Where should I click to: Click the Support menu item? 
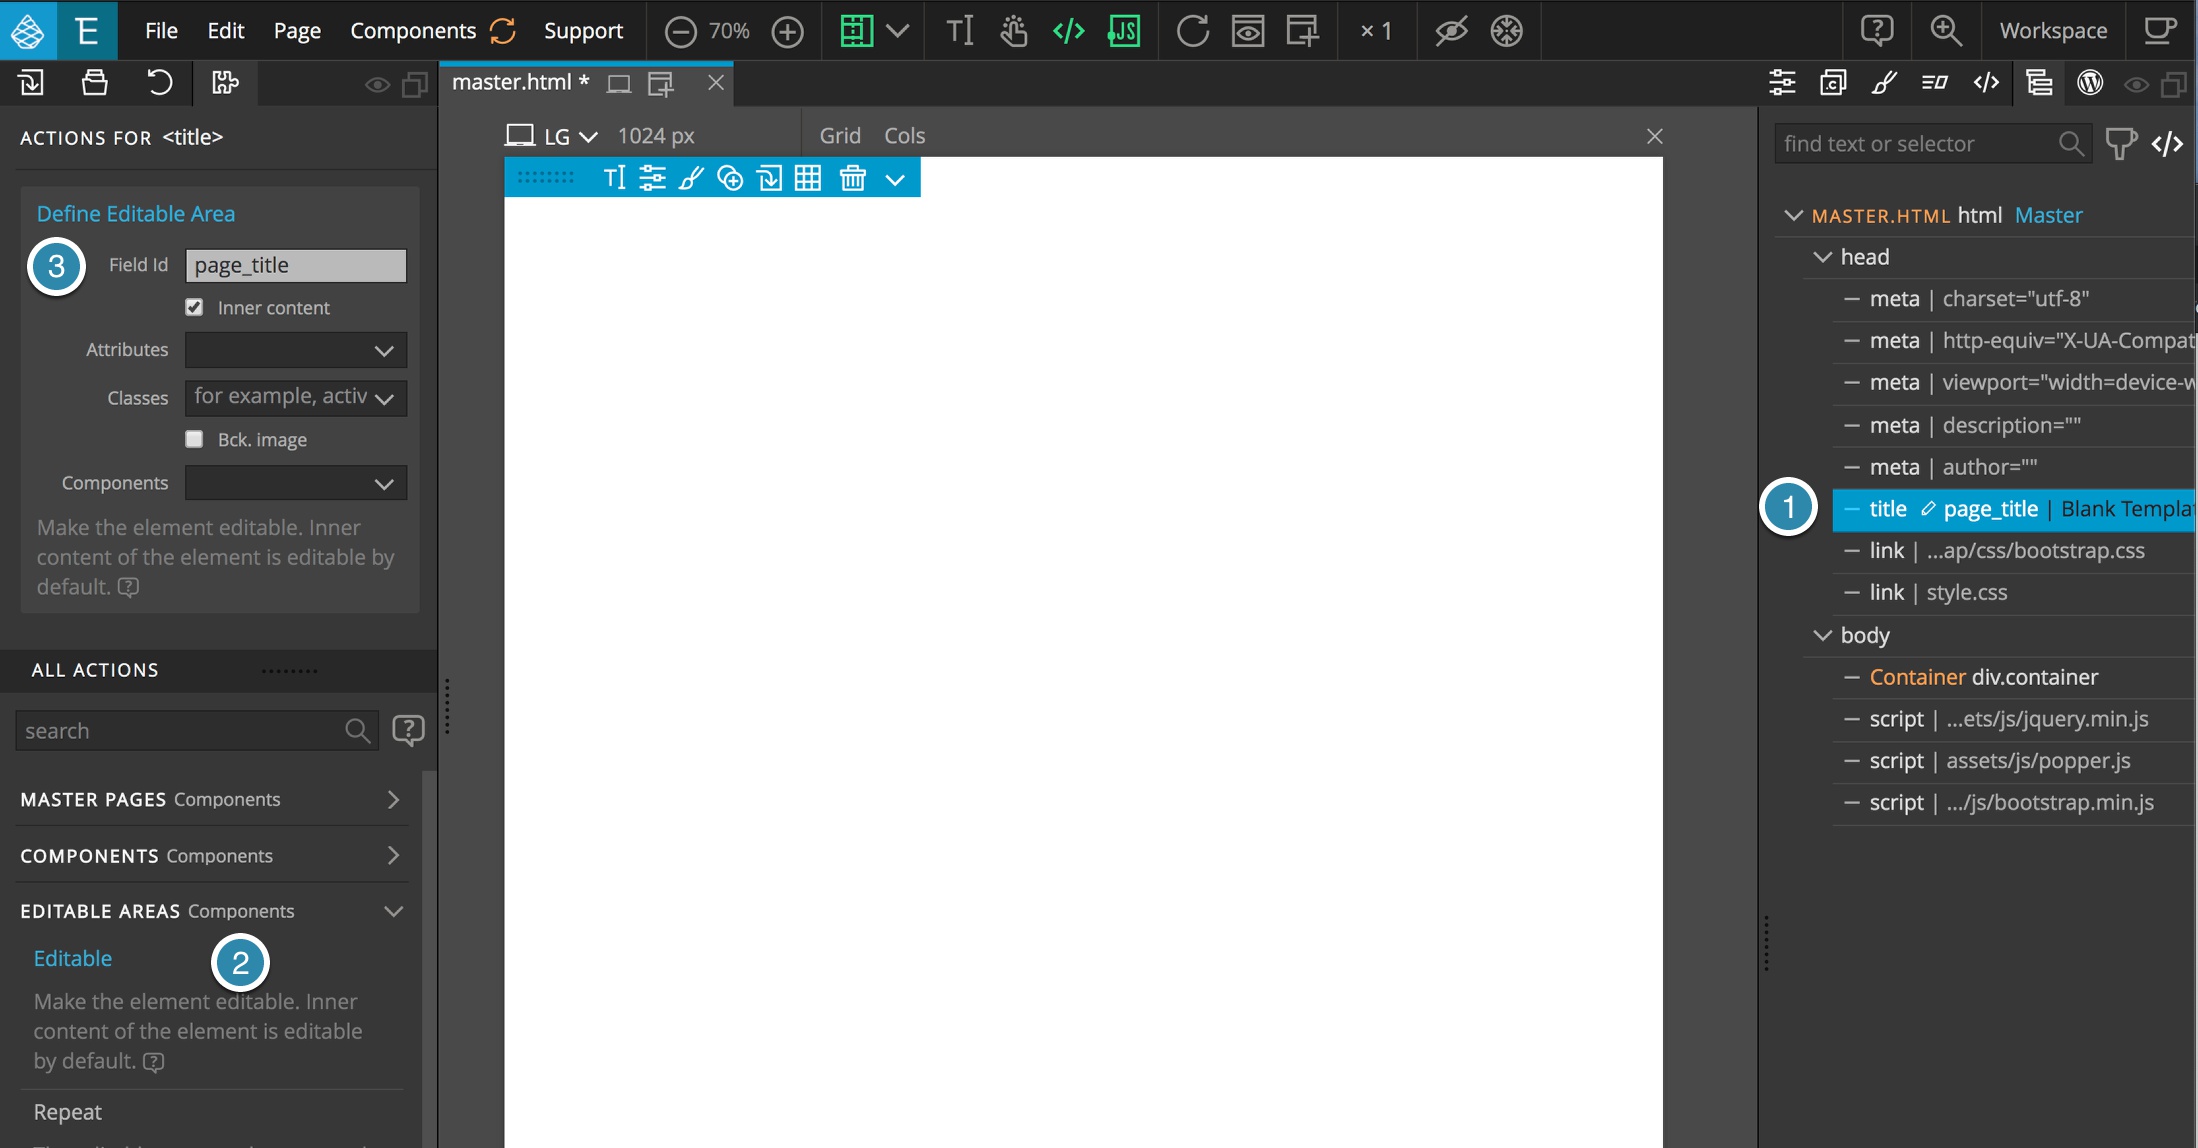[x=583, y=29]
